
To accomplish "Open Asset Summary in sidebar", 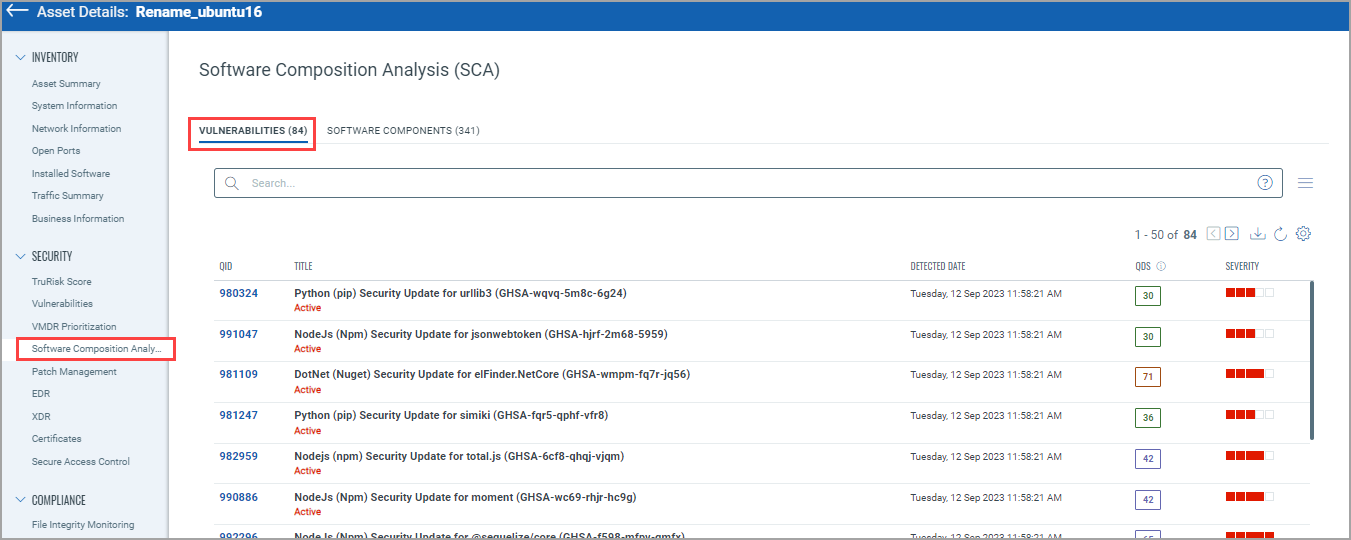I will (x=66, y=84).
